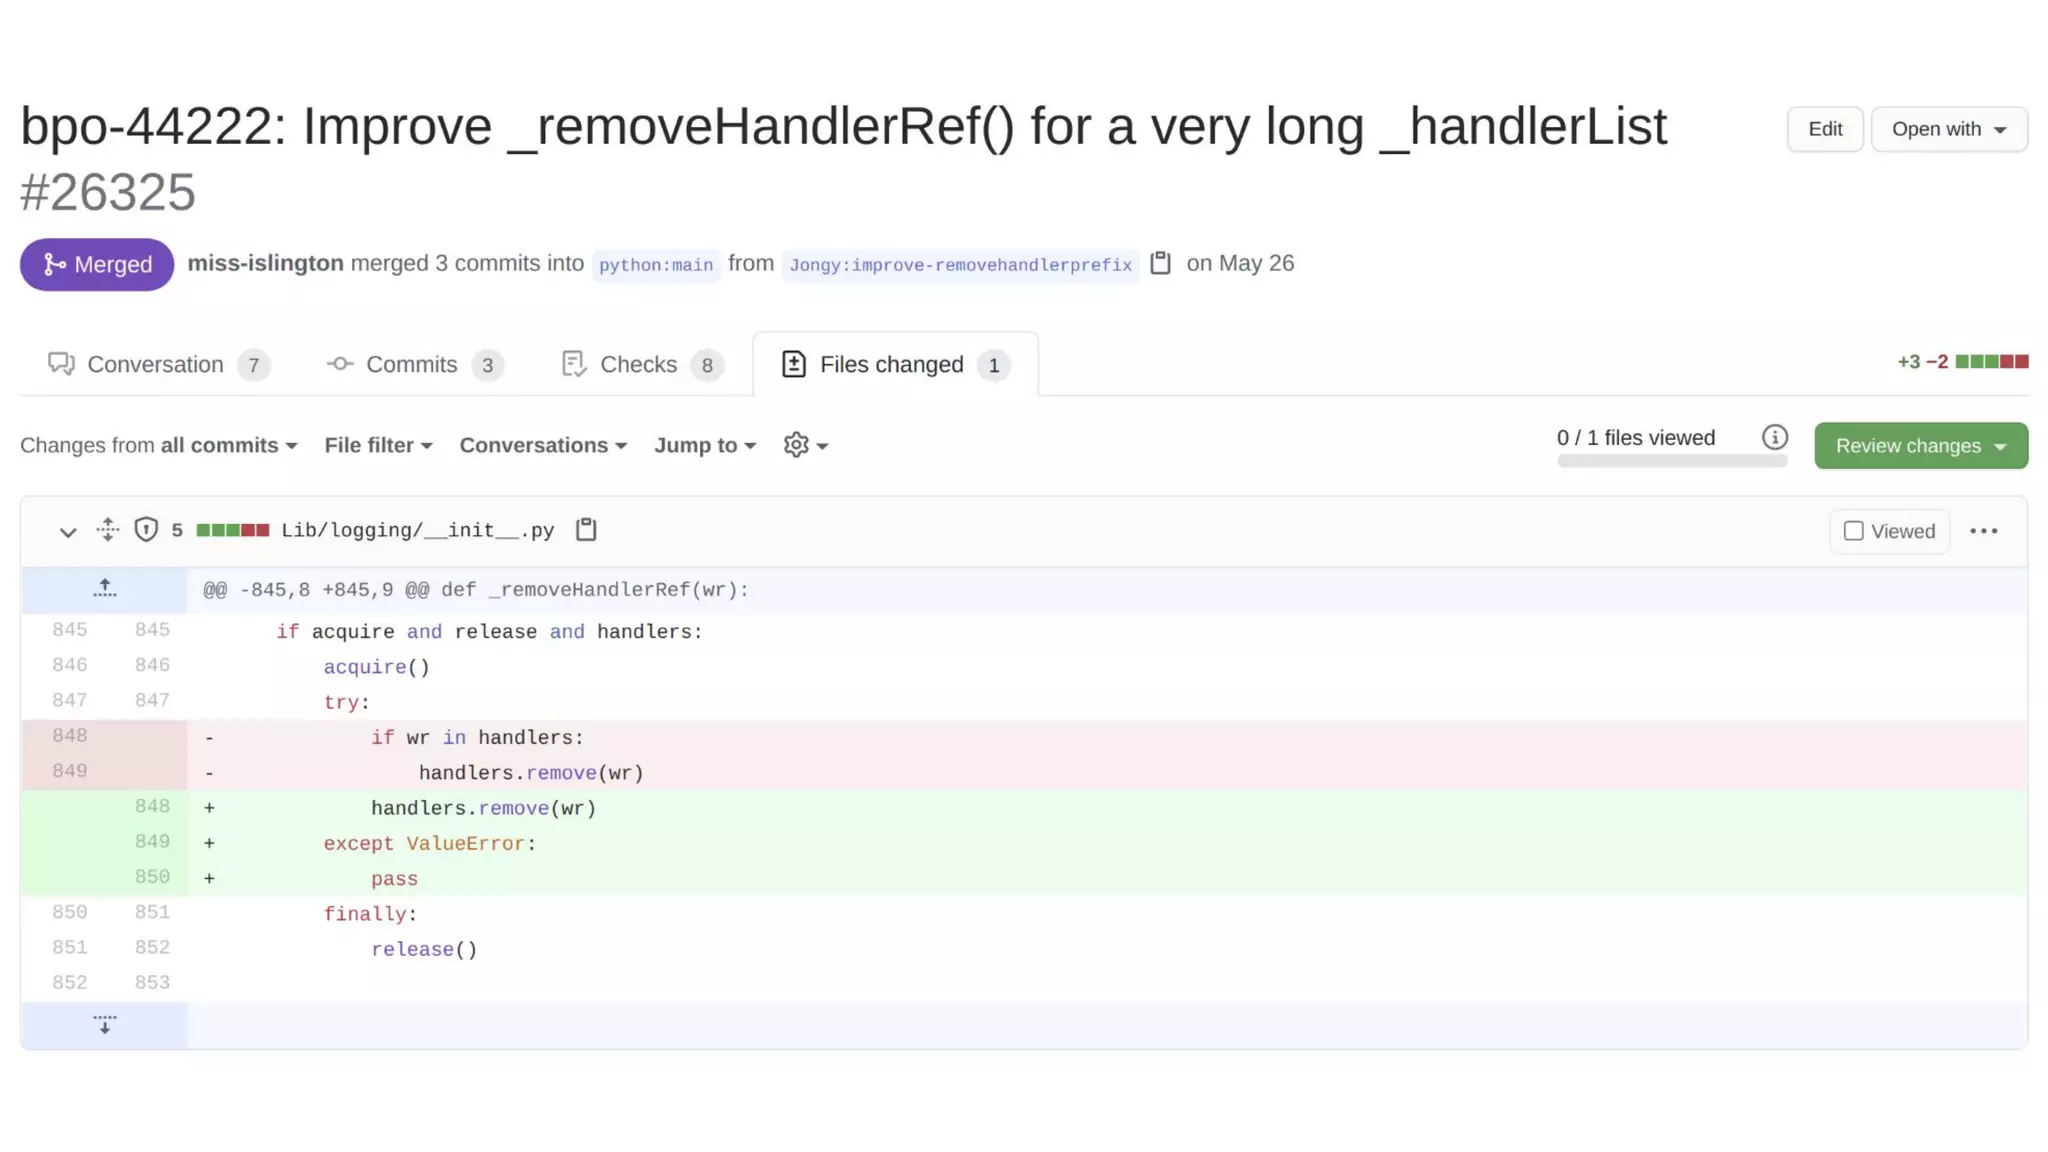
Task: Expand the Review changes dropdown
Action: (1920, 446)
